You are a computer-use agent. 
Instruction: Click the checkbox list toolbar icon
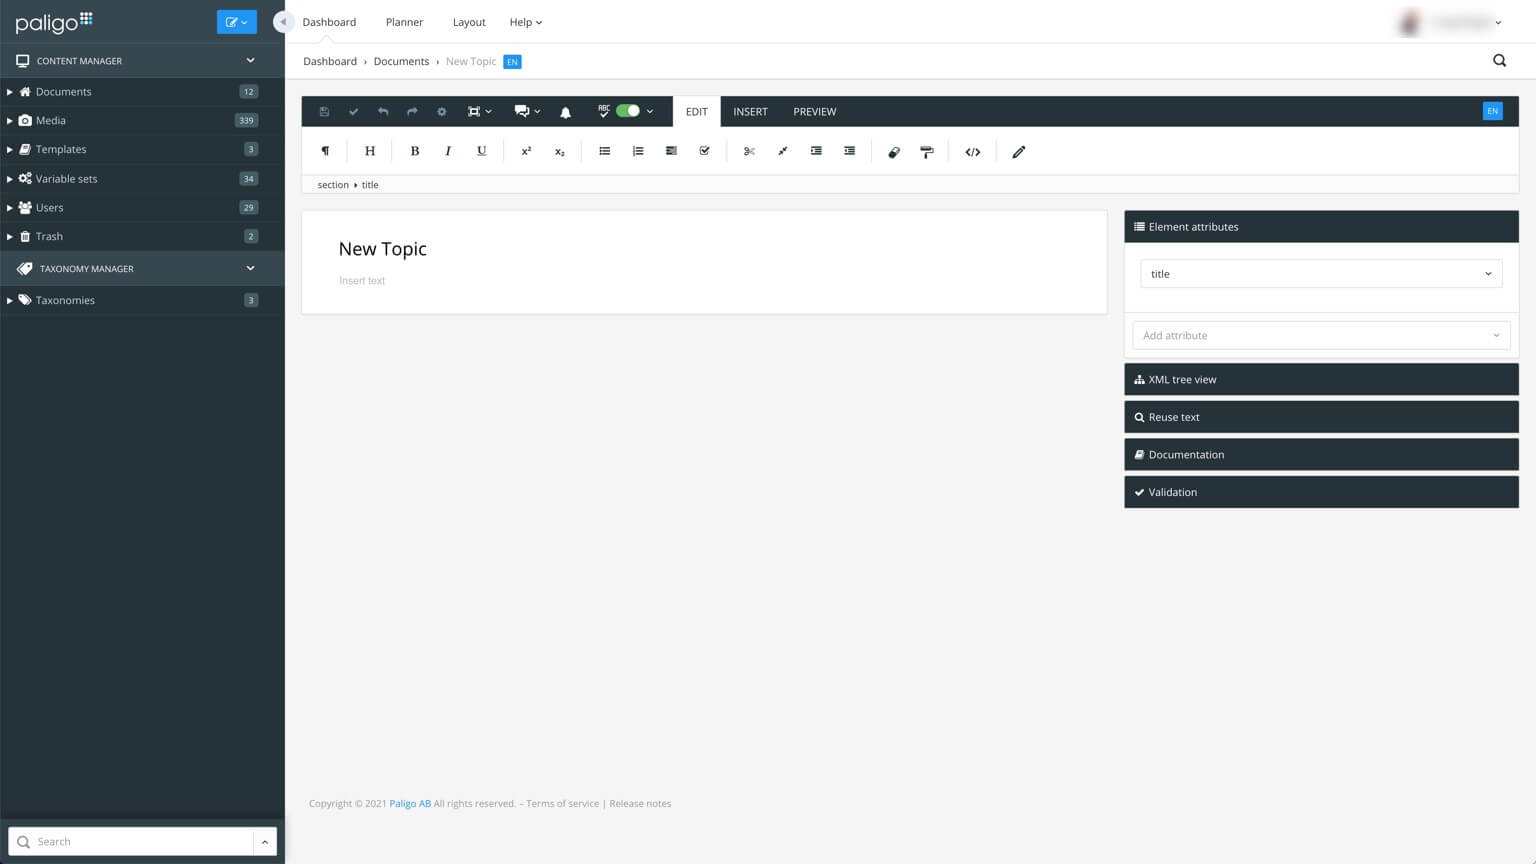(x=705, y=151)
